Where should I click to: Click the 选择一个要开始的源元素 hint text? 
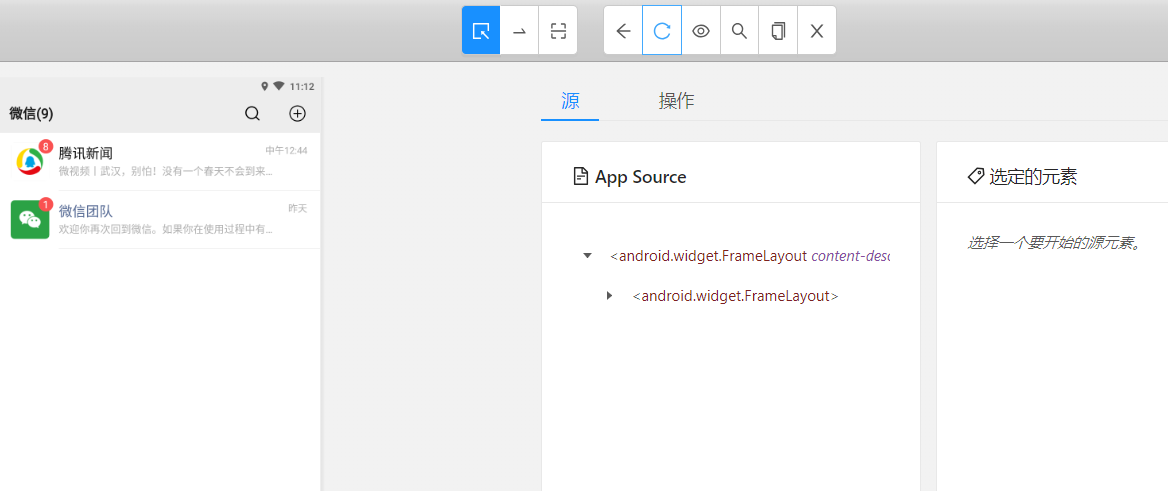[x=1054, y=243]
